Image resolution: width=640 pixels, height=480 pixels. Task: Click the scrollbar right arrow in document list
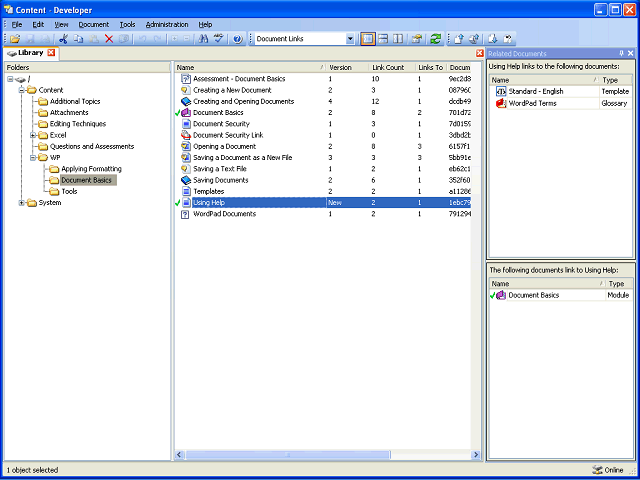click(476, 455)
